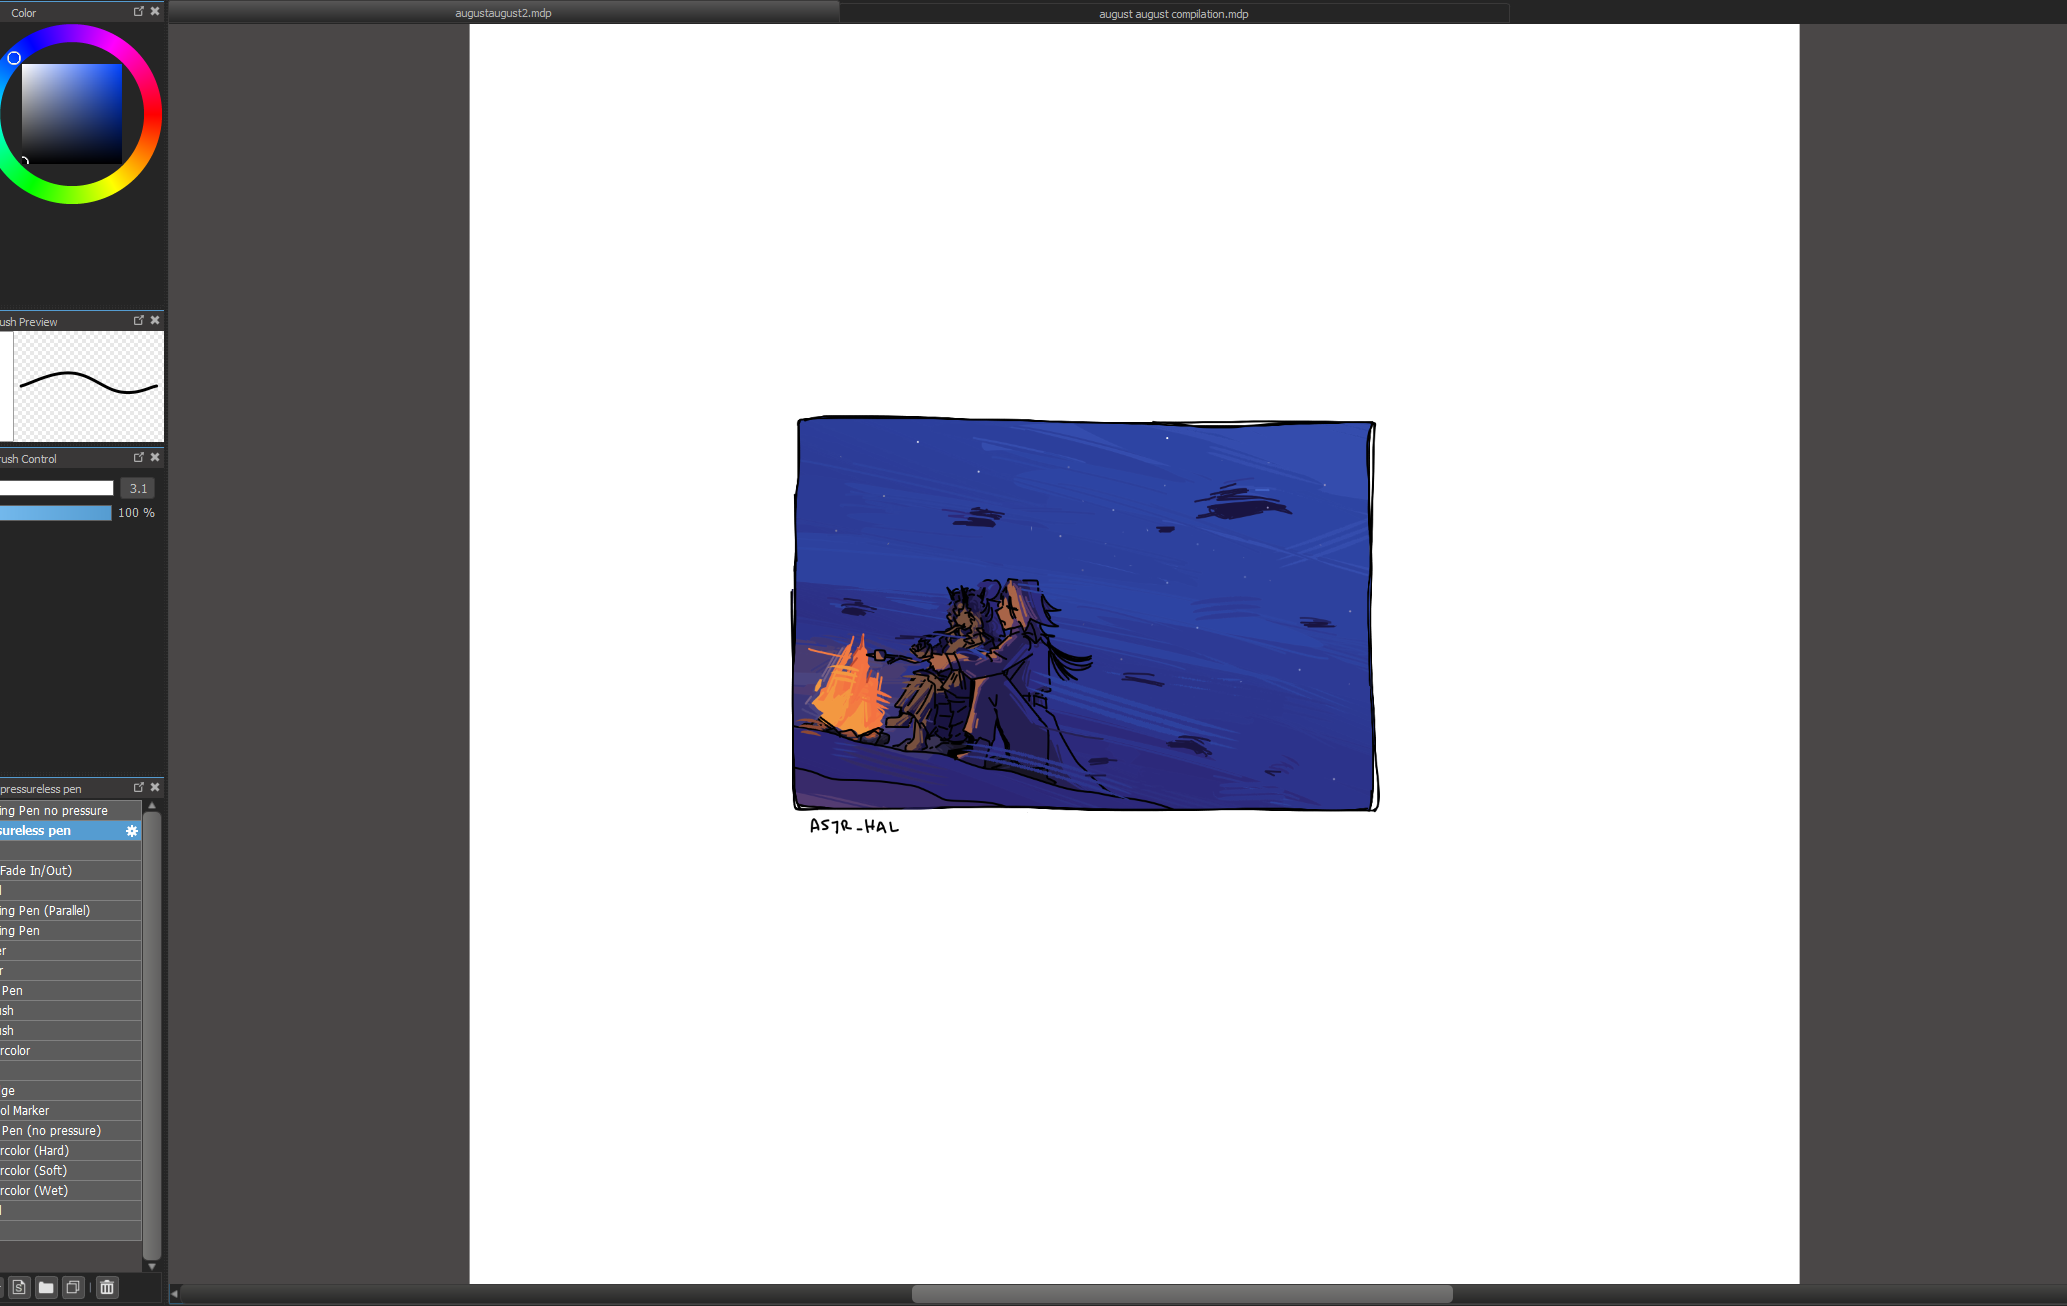
Task: Select the Watercolor (Soft) brush
Action: click(x=60, y=1170)
